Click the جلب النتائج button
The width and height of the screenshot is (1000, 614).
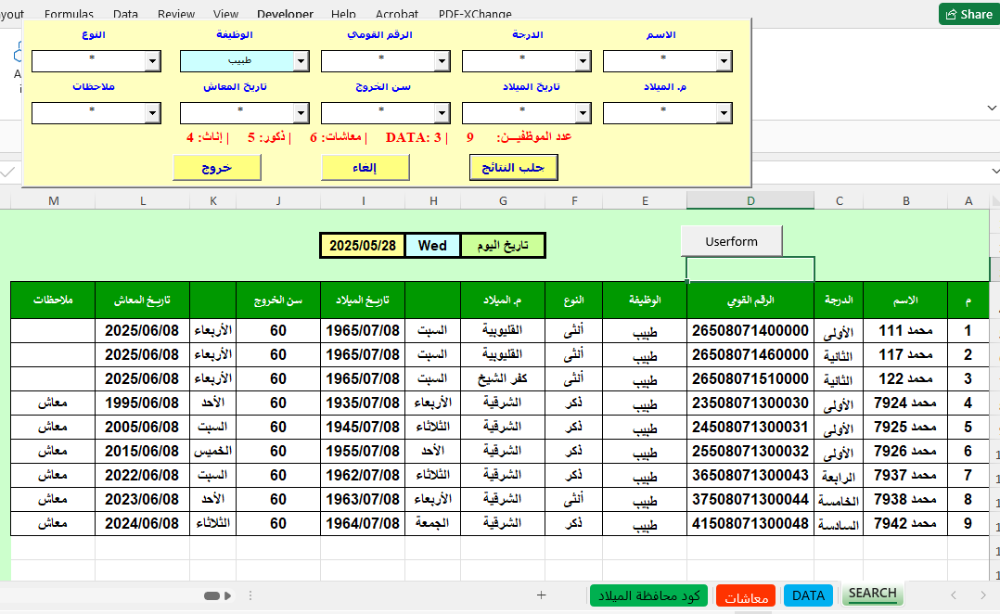pyautogui.click(x=513, y=167)
